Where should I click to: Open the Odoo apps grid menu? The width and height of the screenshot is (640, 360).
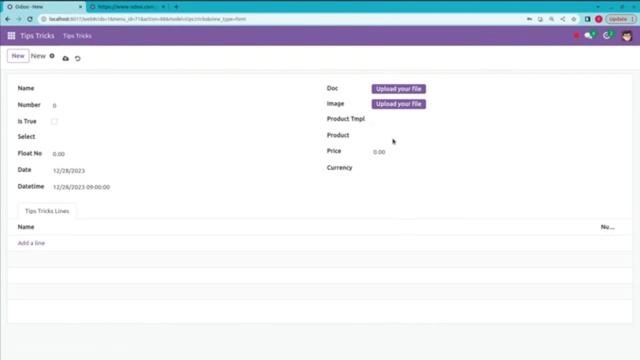(x=11, y=36)
